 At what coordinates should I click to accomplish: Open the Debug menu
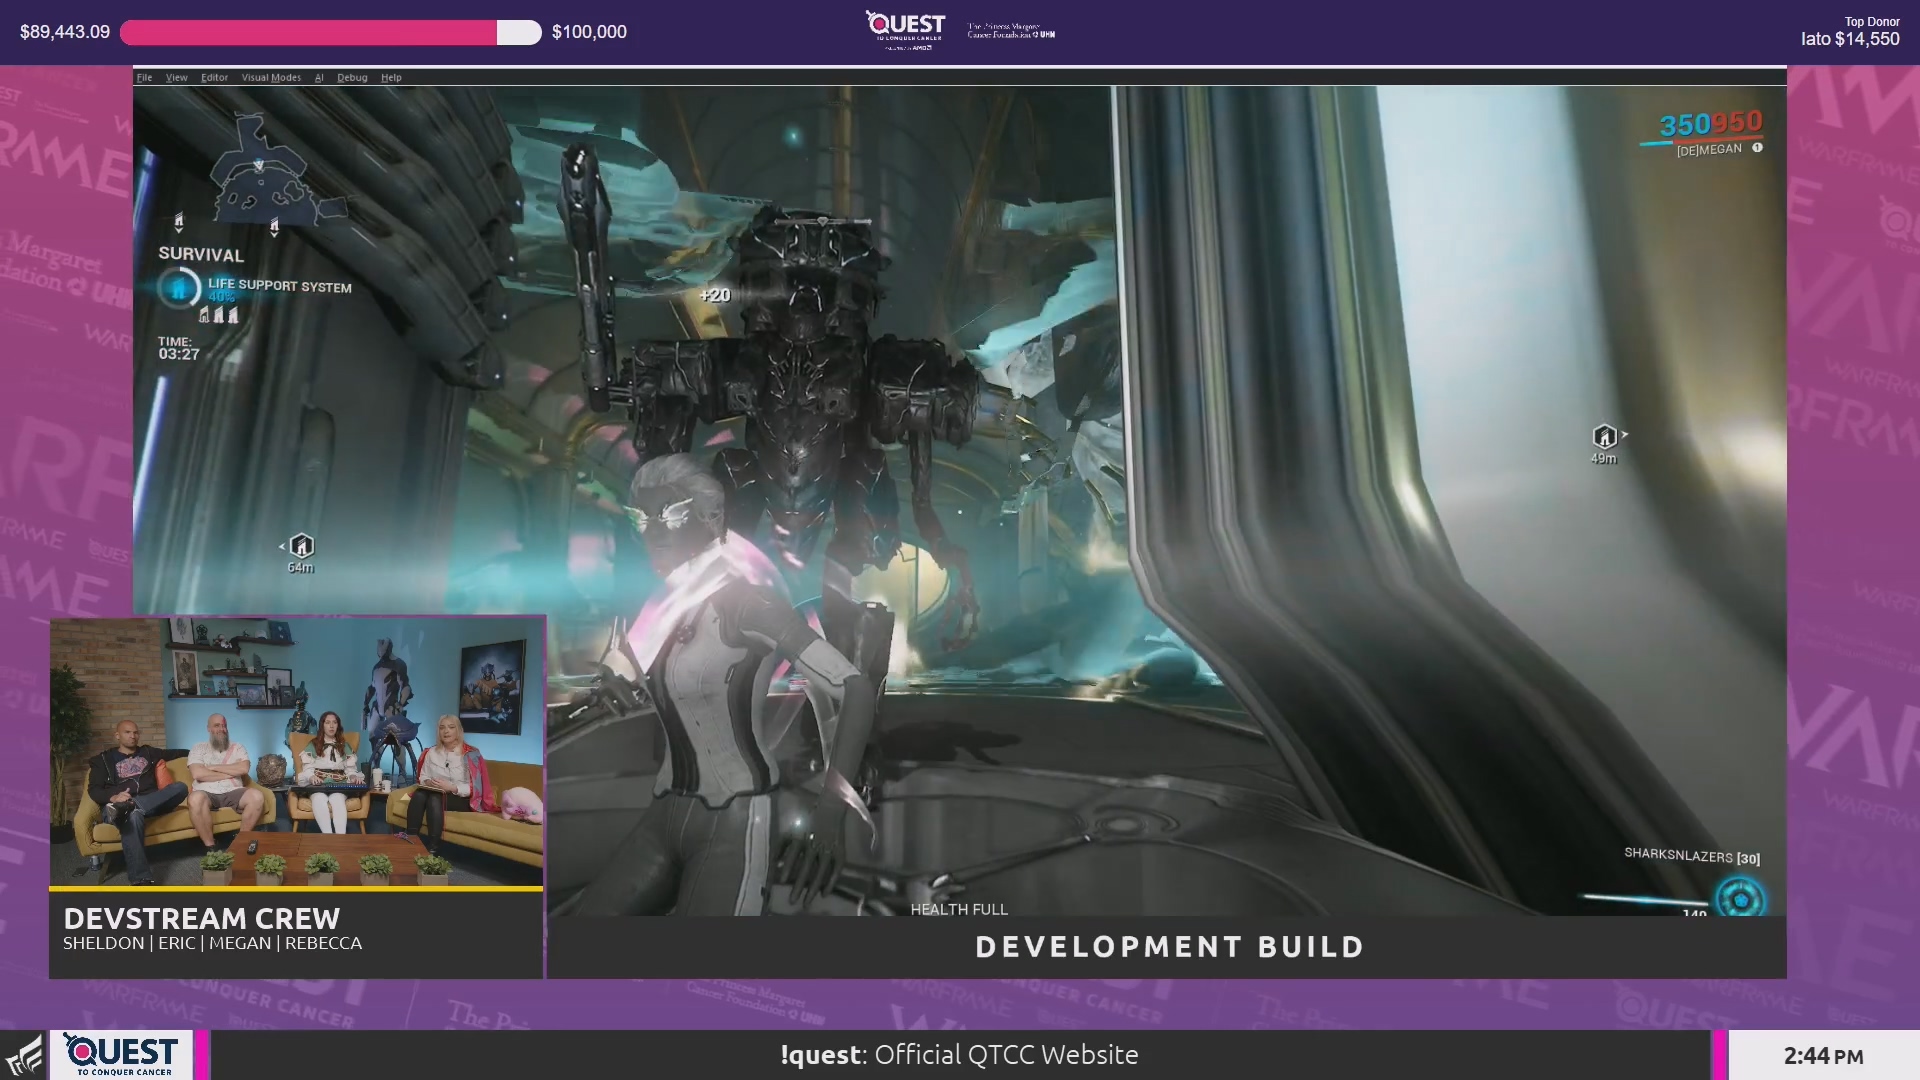click(x=352, y=77)
